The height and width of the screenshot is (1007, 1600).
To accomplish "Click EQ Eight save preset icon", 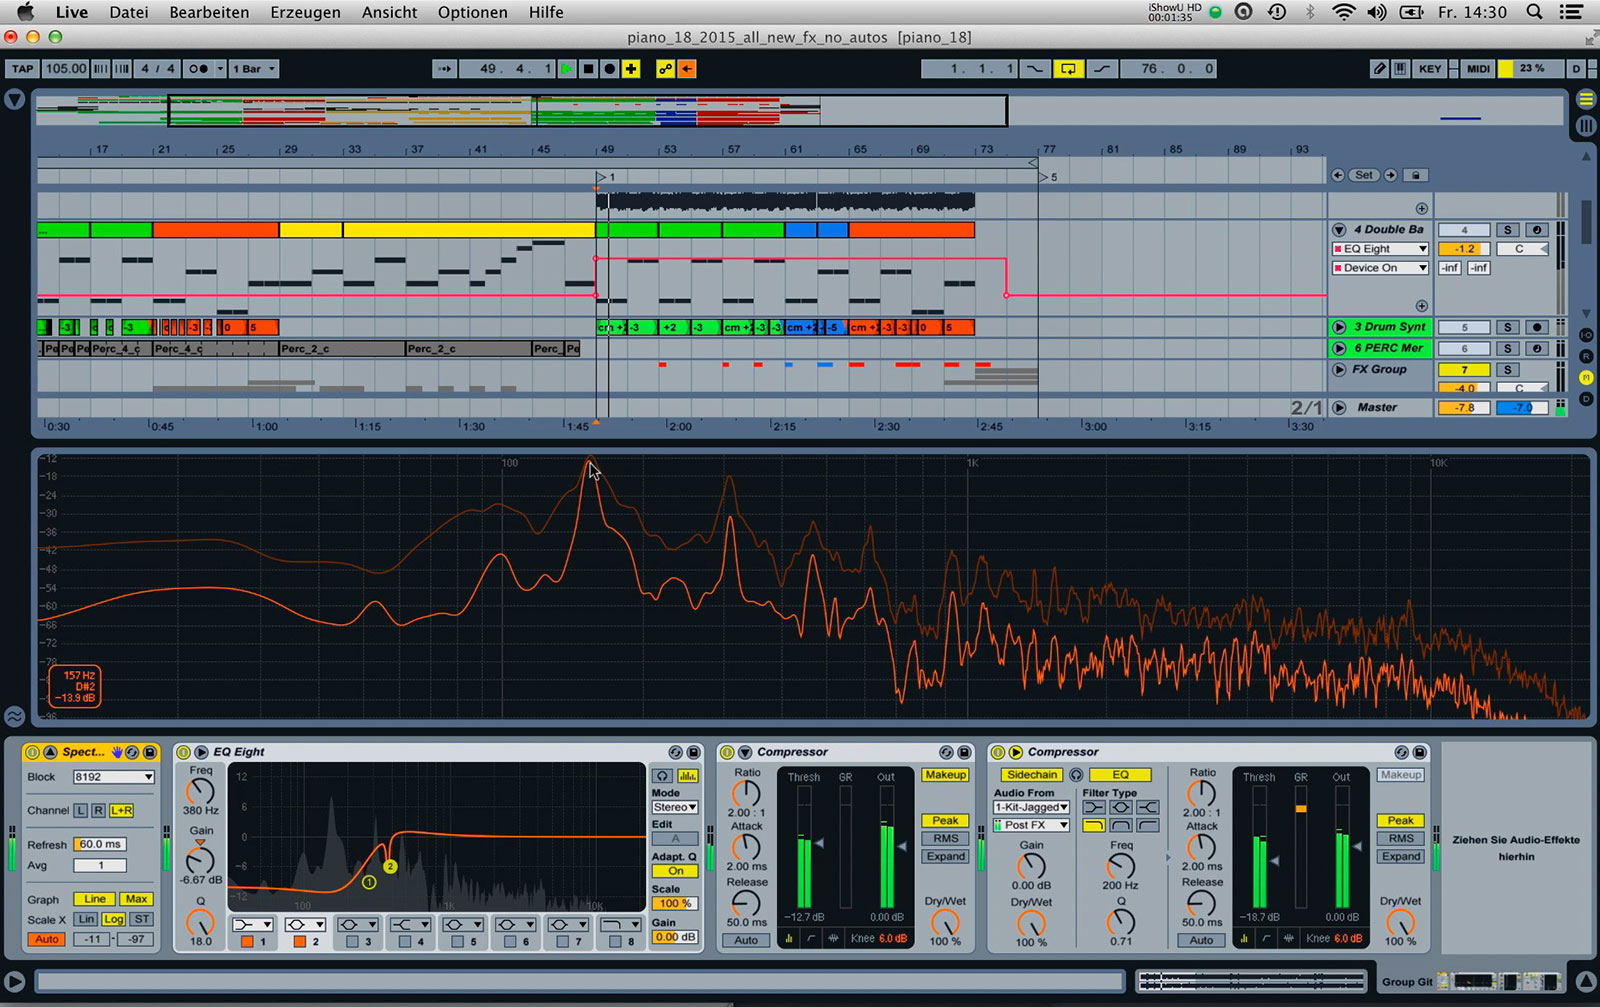I will pos(692,752).
